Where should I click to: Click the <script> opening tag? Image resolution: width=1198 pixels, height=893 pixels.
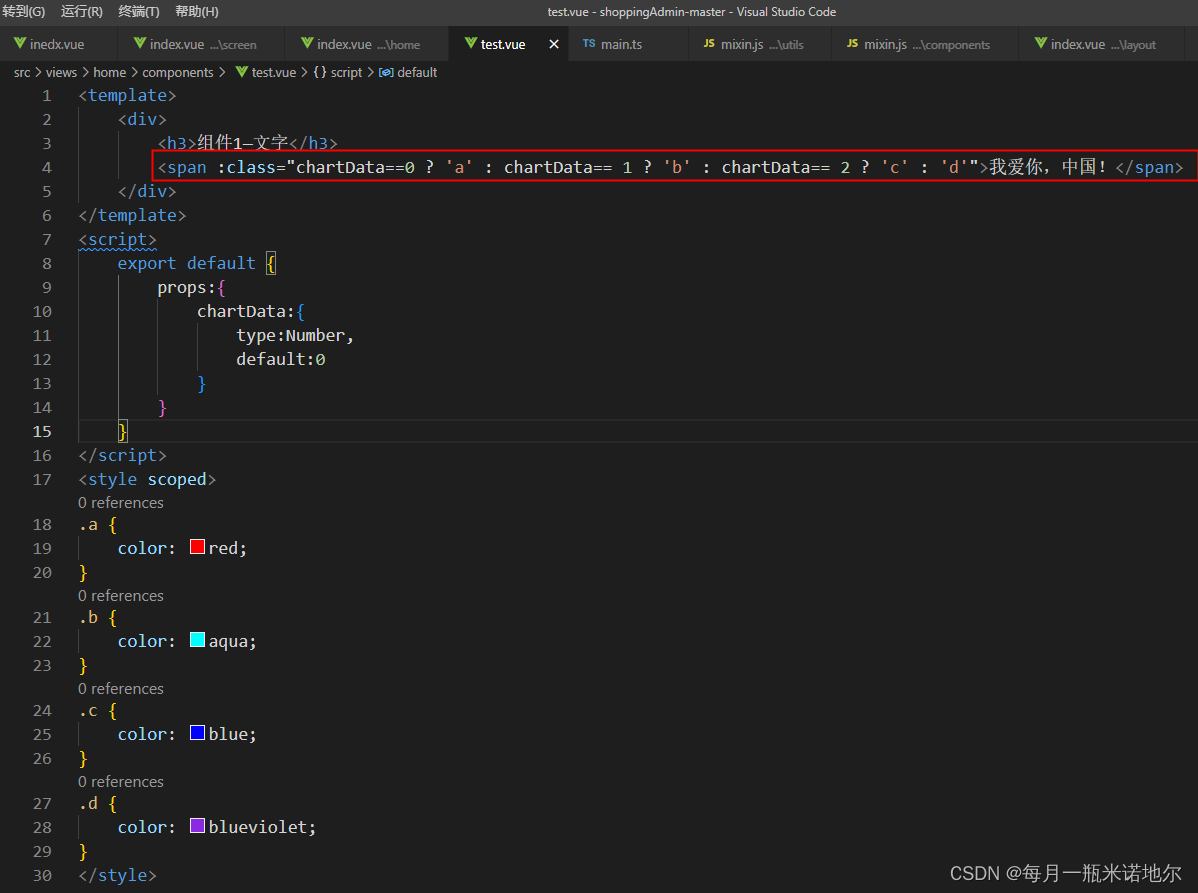[118, 240]
